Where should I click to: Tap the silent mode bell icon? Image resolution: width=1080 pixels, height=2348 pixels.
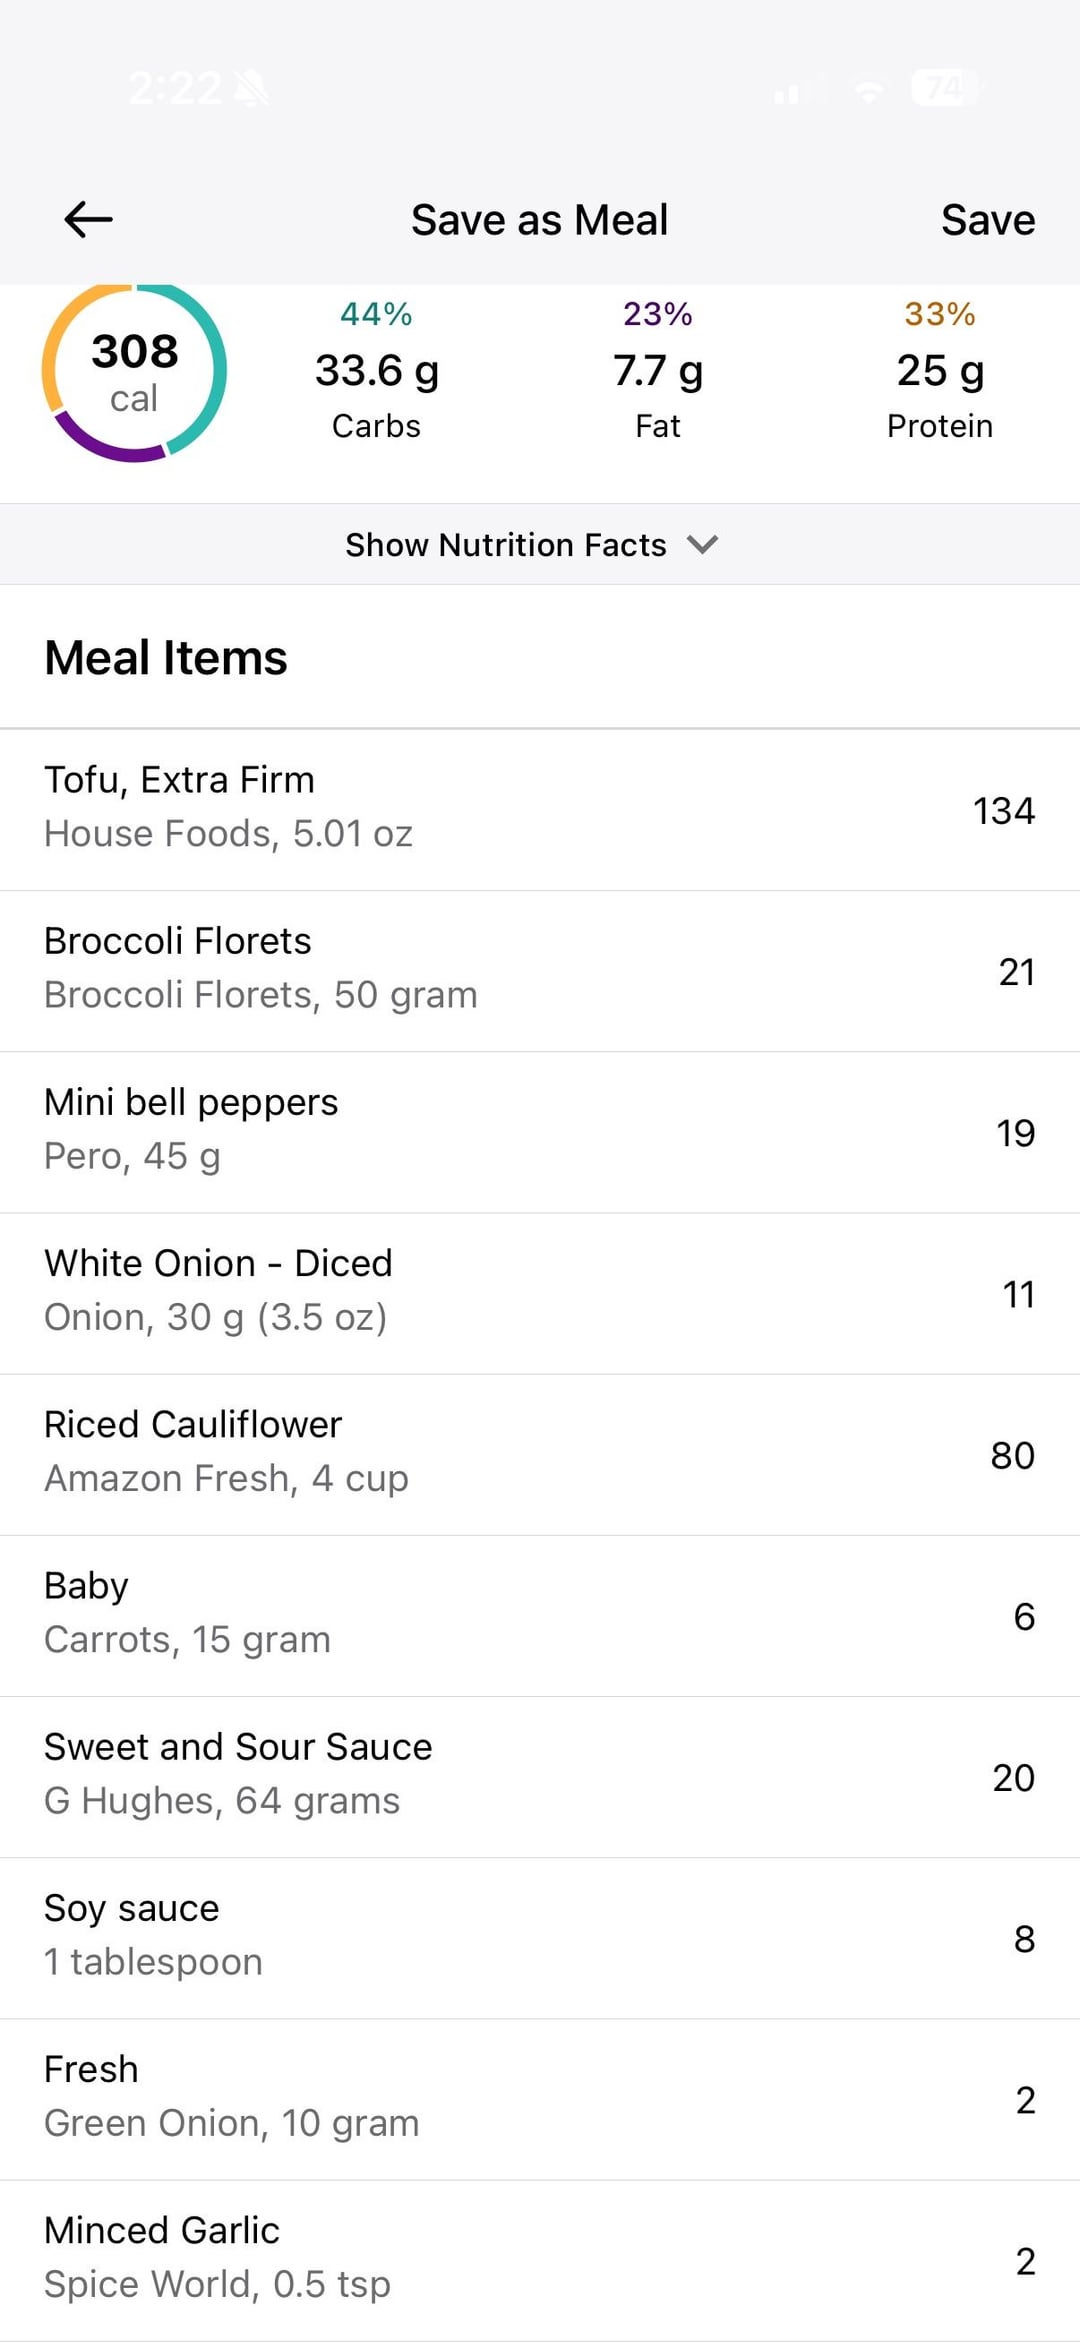pyautogui.click(x=252, y=89)
